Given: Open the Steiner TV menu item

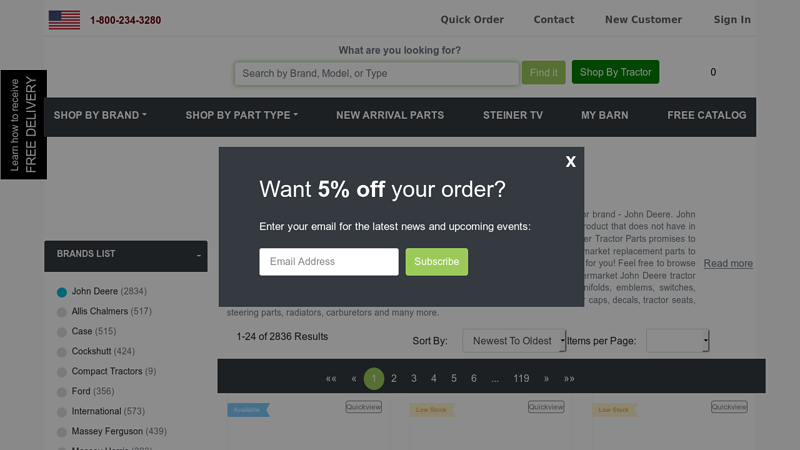Looking at the screenshot, I should [513, 115].
